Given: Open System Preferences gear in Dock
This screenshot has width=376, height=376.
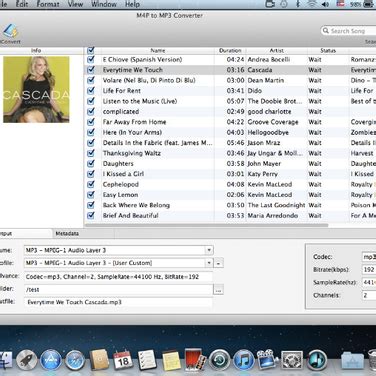Looking at the screenshot, I should tap(292, 360).
